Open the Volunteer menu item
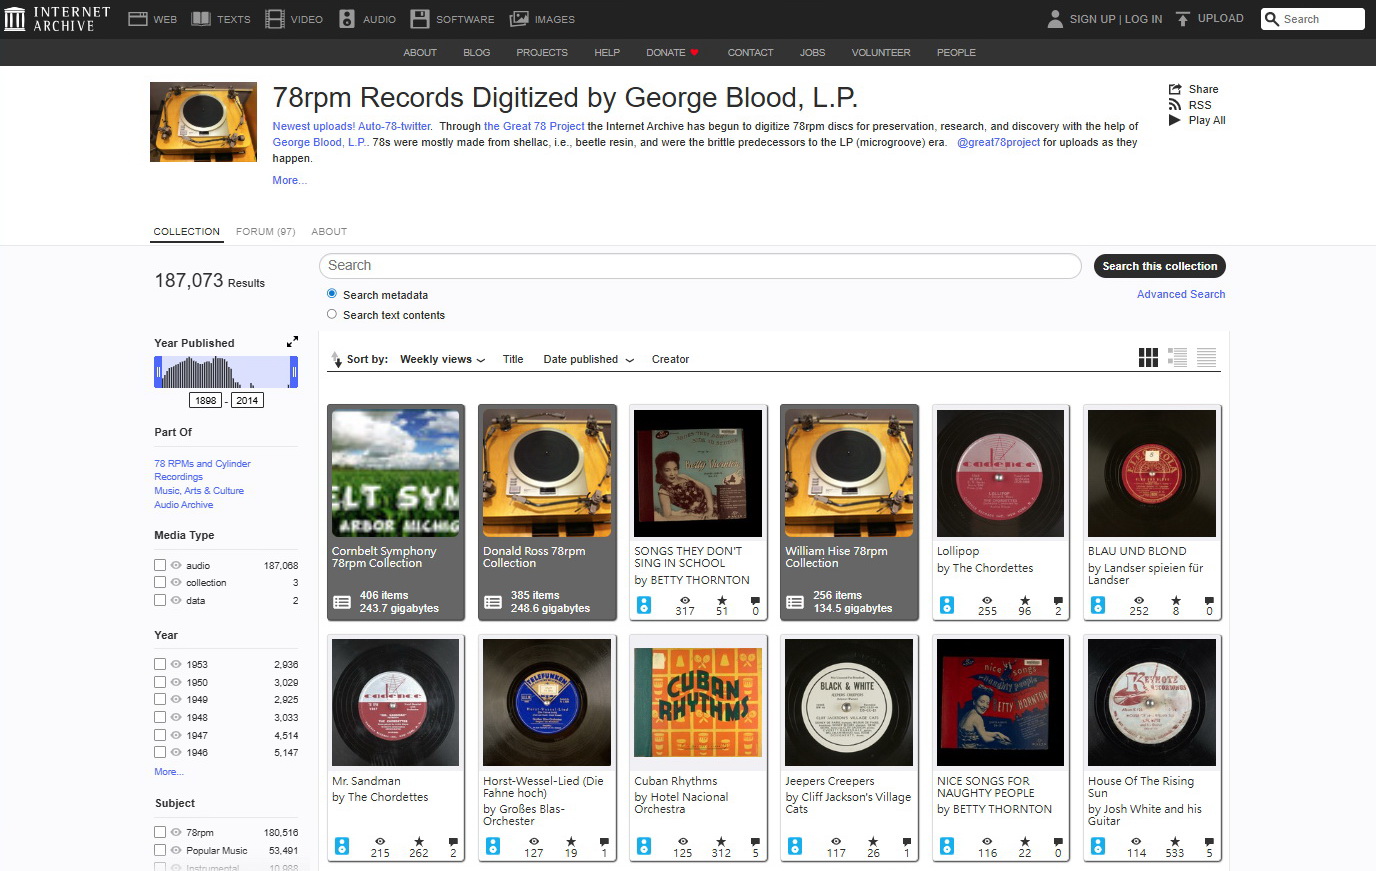Viewport: 1376px width, 871px height. pyautogui.click(x=881, y=52)
